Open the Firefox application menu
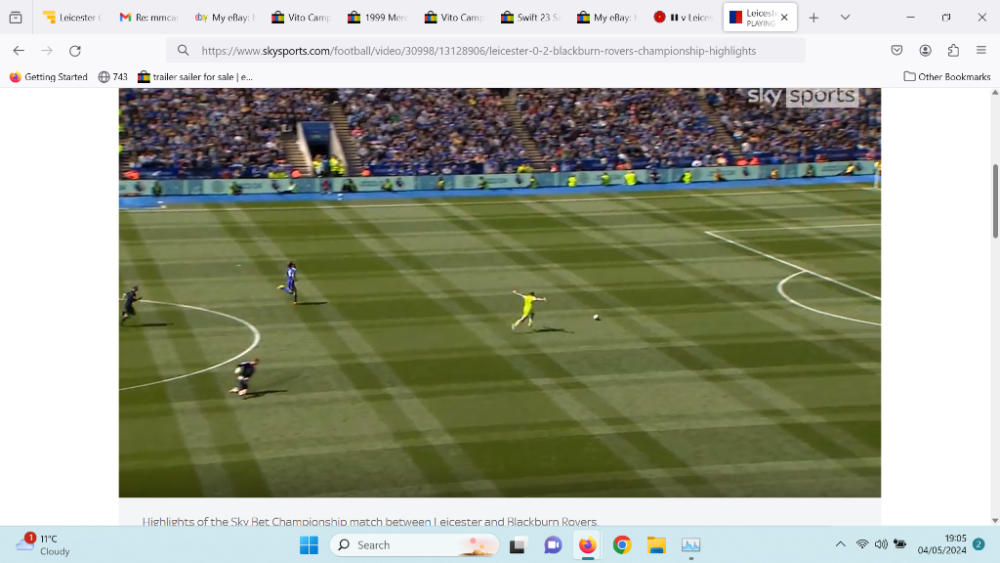The image size is (1000, 563). [981, 50]
